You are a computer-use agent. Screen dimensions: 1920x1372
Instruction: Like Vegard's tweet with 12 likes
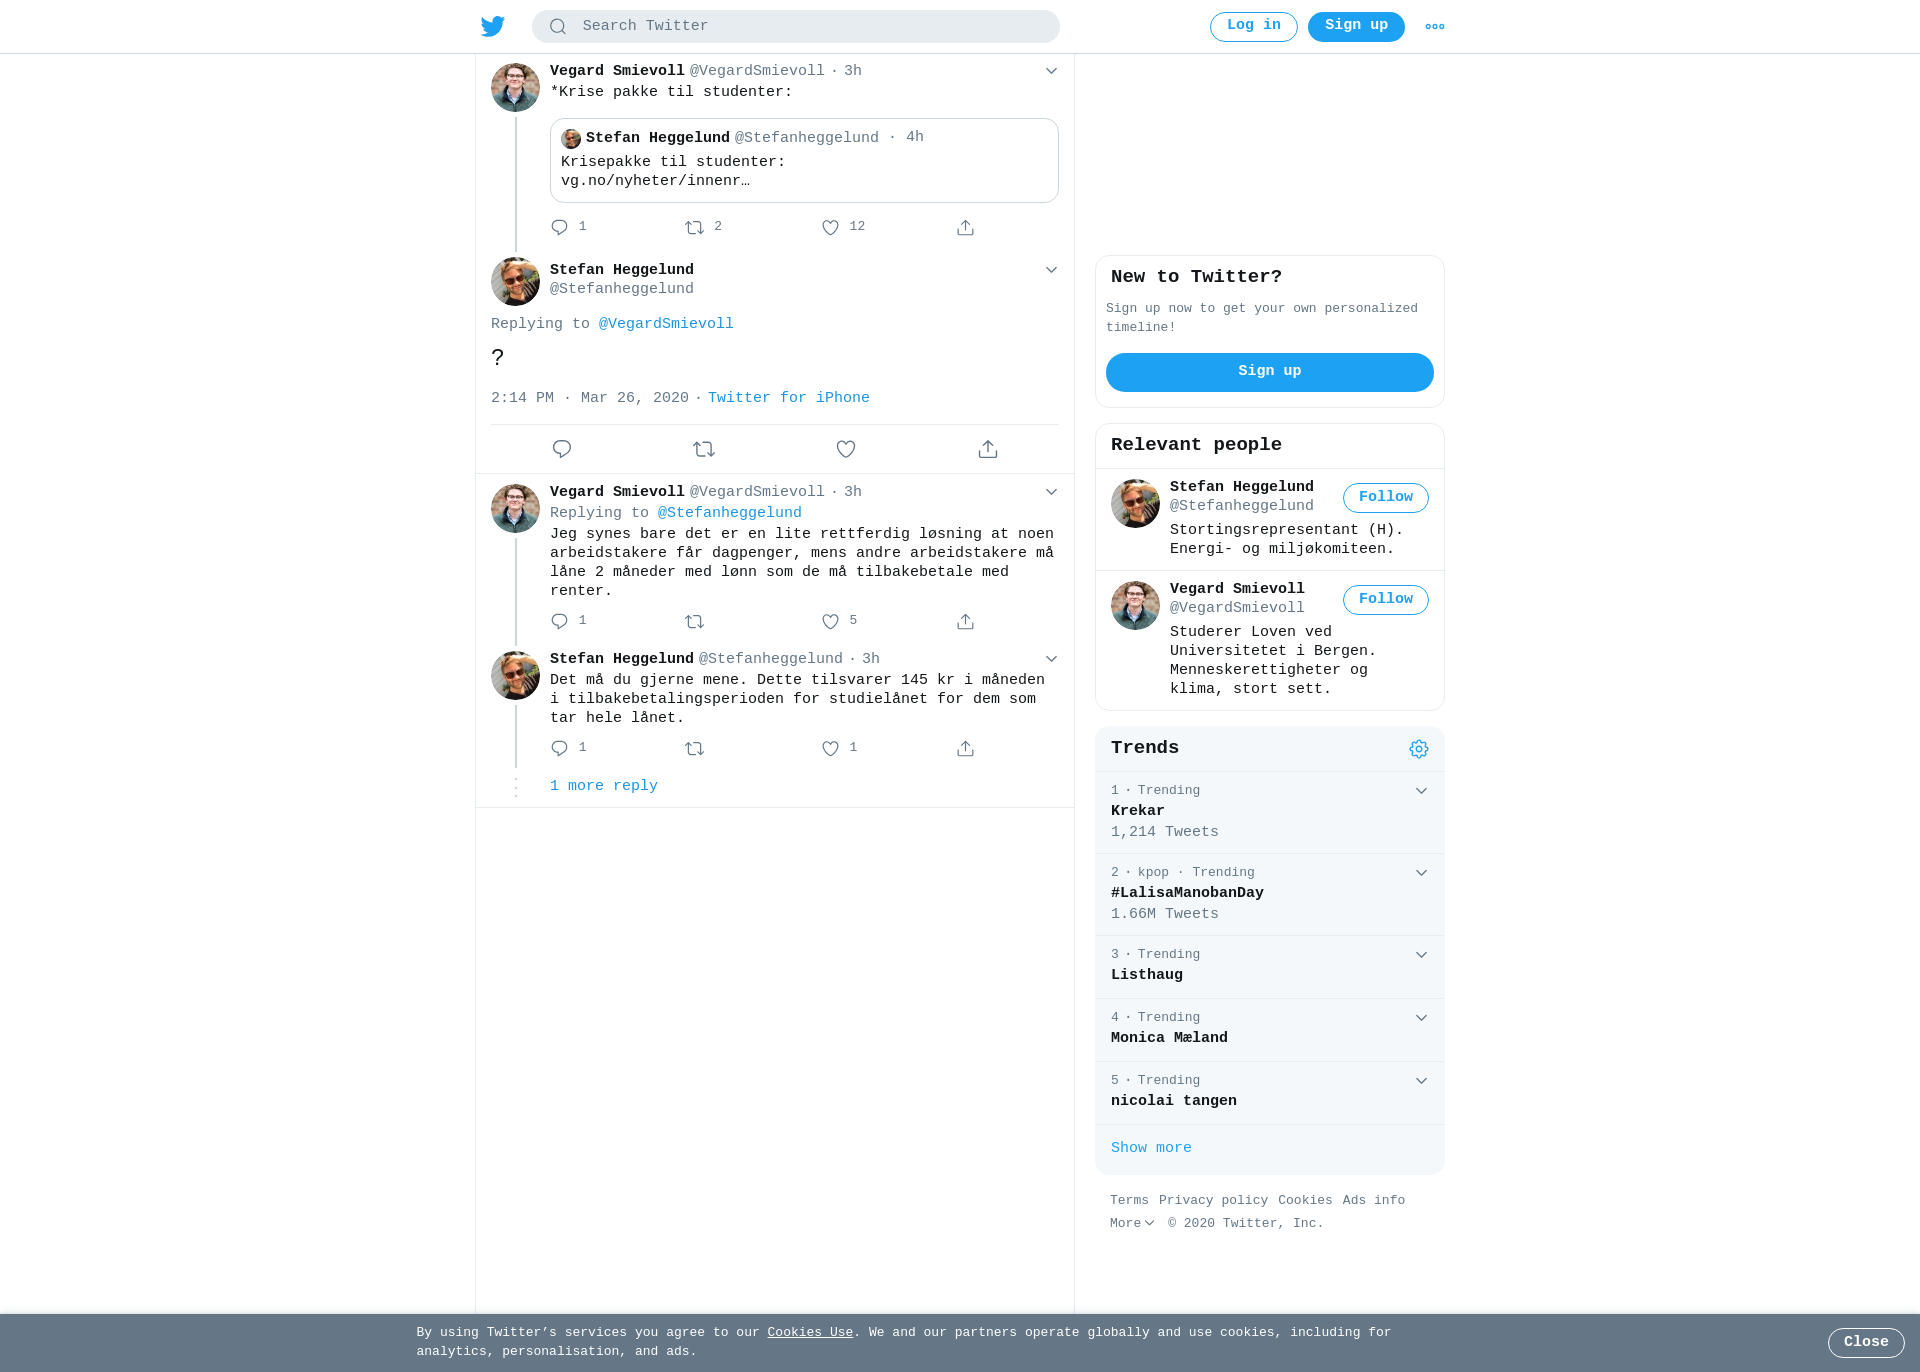(x=830, y=228)
